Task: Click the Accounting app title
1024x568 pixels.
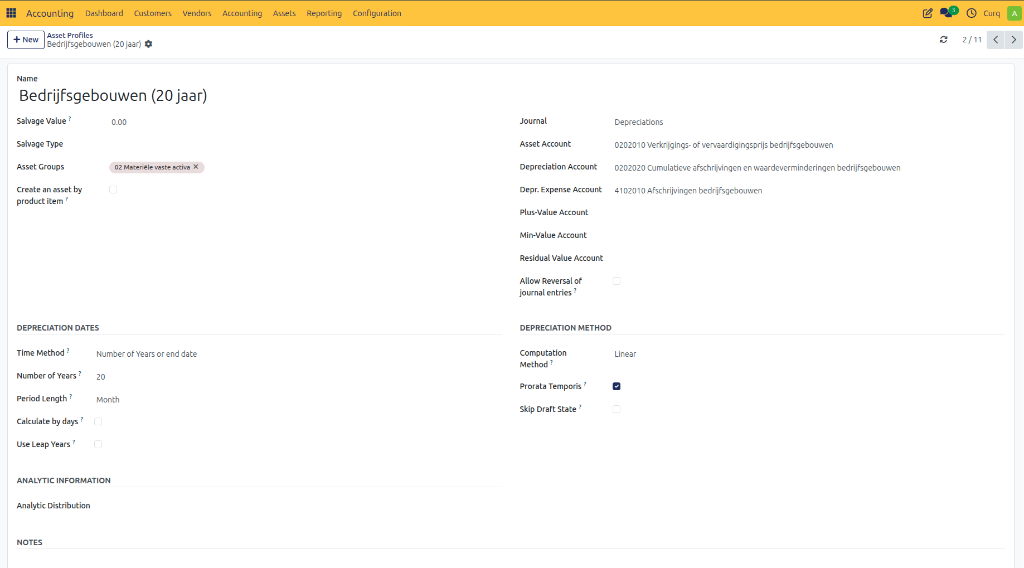Action: point(50,13)
